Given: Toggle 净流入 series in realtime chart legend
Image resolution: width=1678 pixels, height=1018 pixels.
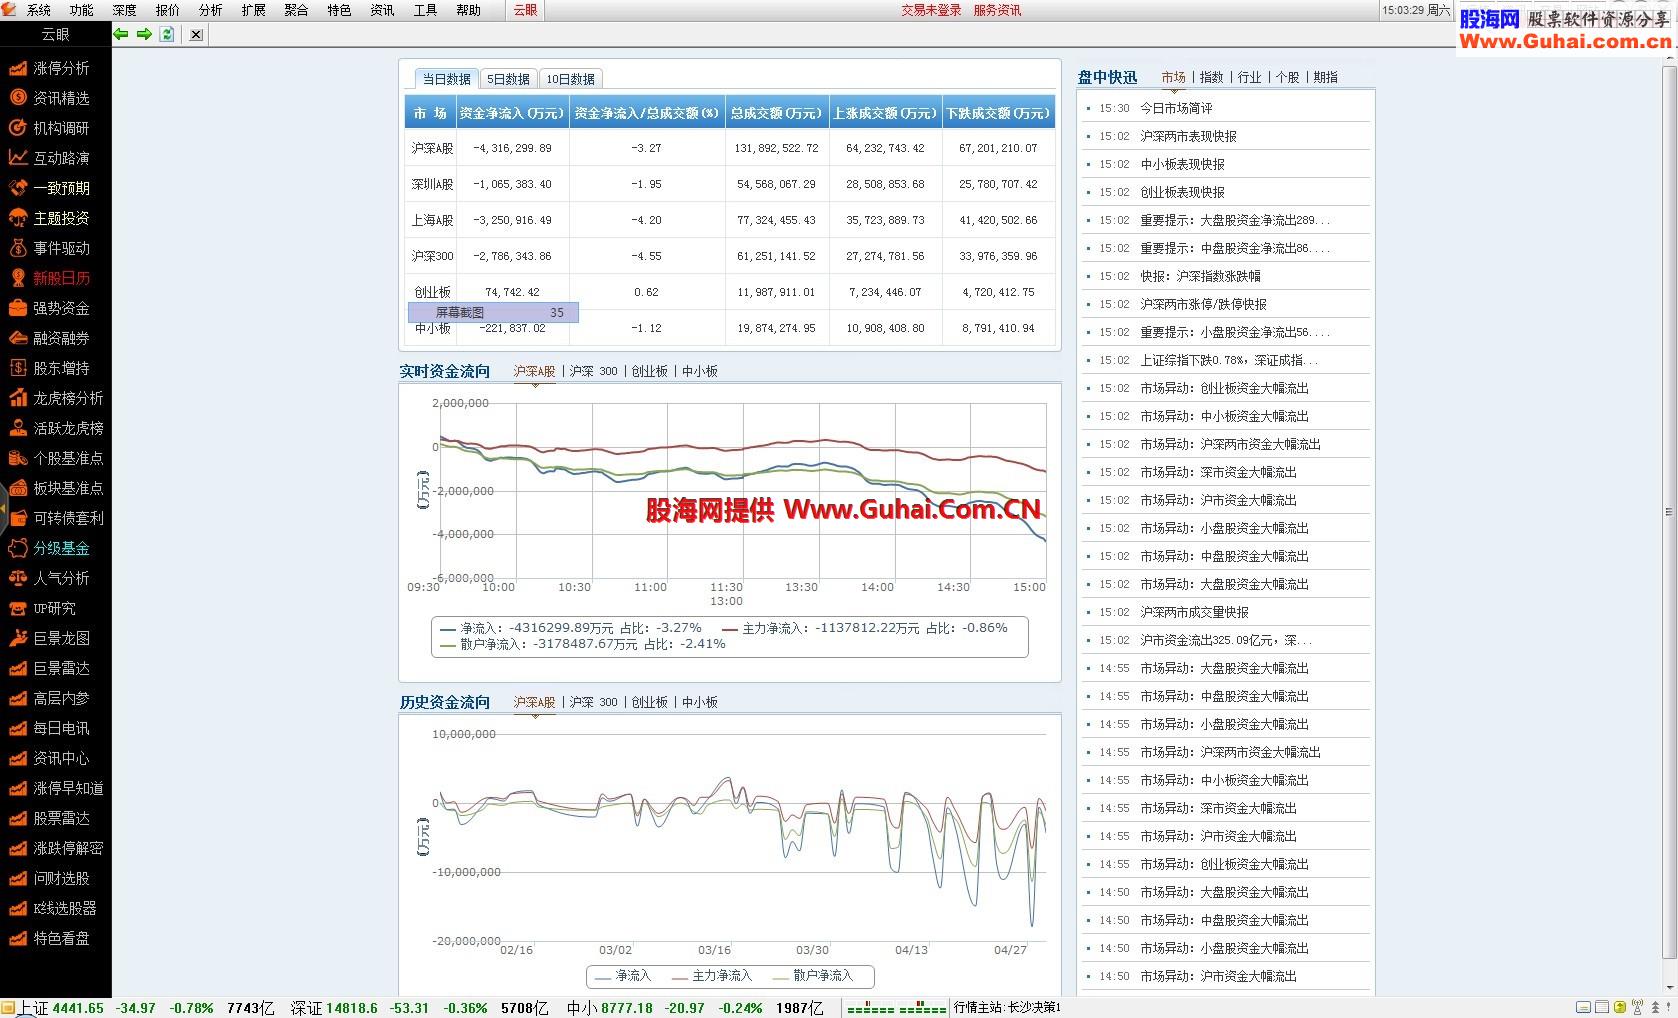Looking at the screenshot, I should (571, 628).
